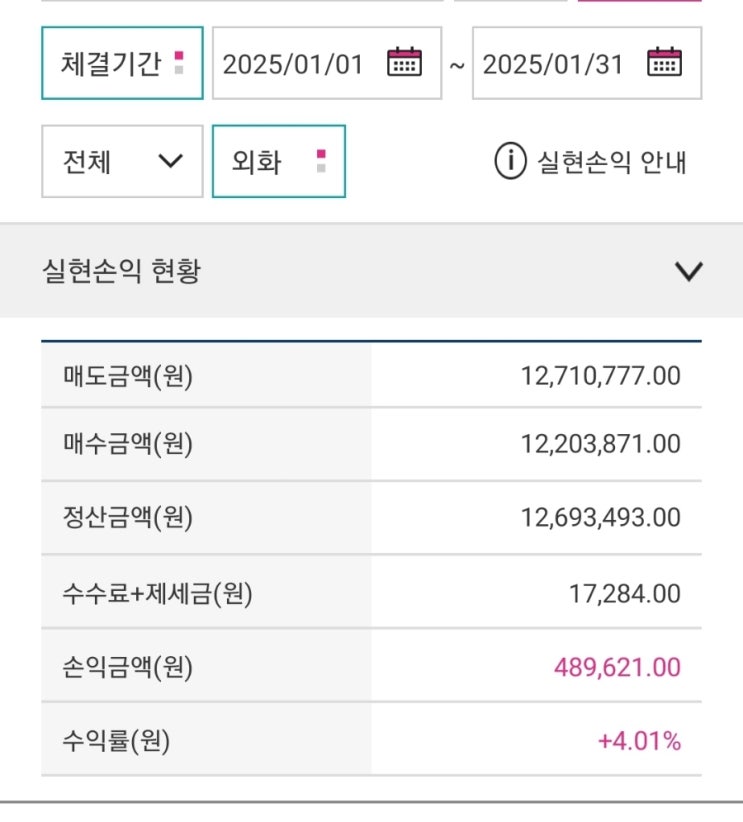Click the start date field 2025/01/01
Viewport: 743px width, 822px height.
[x=292, y=64]
